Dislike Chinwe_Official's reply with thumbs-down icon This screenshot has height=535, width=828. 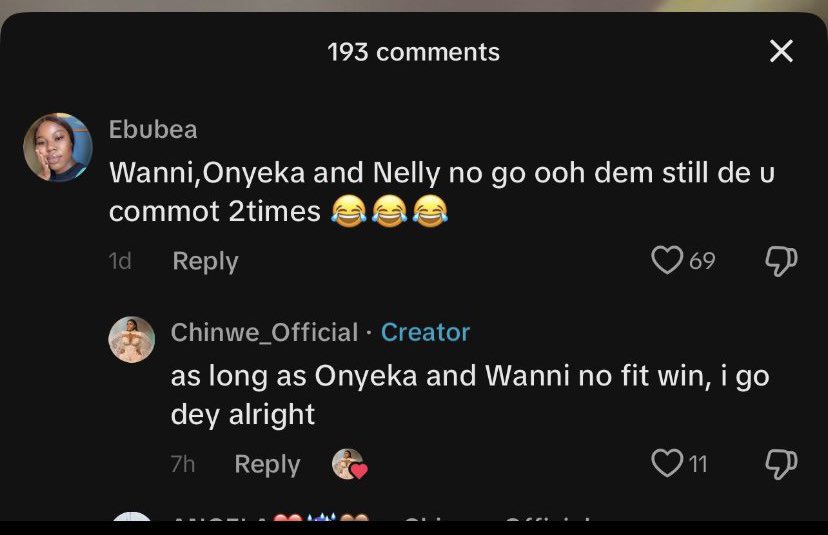point(780,463)
